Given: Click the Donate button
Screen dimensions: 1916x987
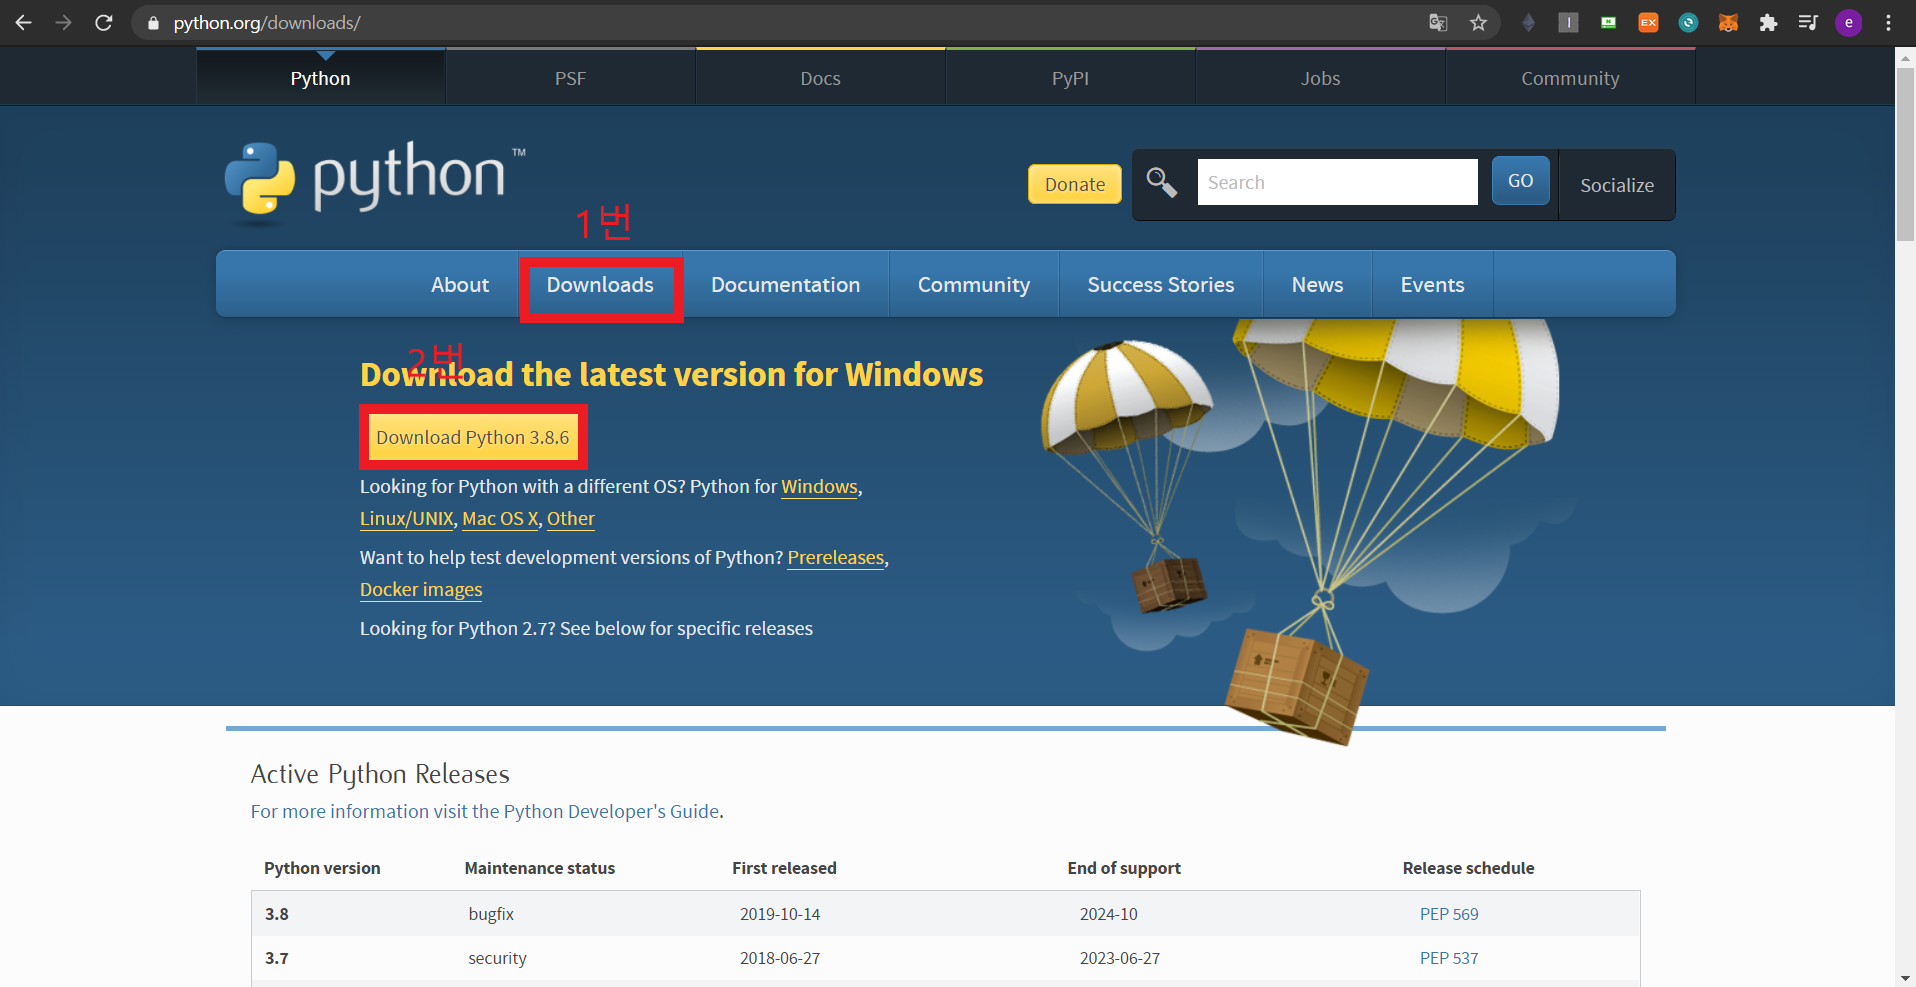Looking at the screenshot, I should pyautogui.click(x=1075, y=184).
